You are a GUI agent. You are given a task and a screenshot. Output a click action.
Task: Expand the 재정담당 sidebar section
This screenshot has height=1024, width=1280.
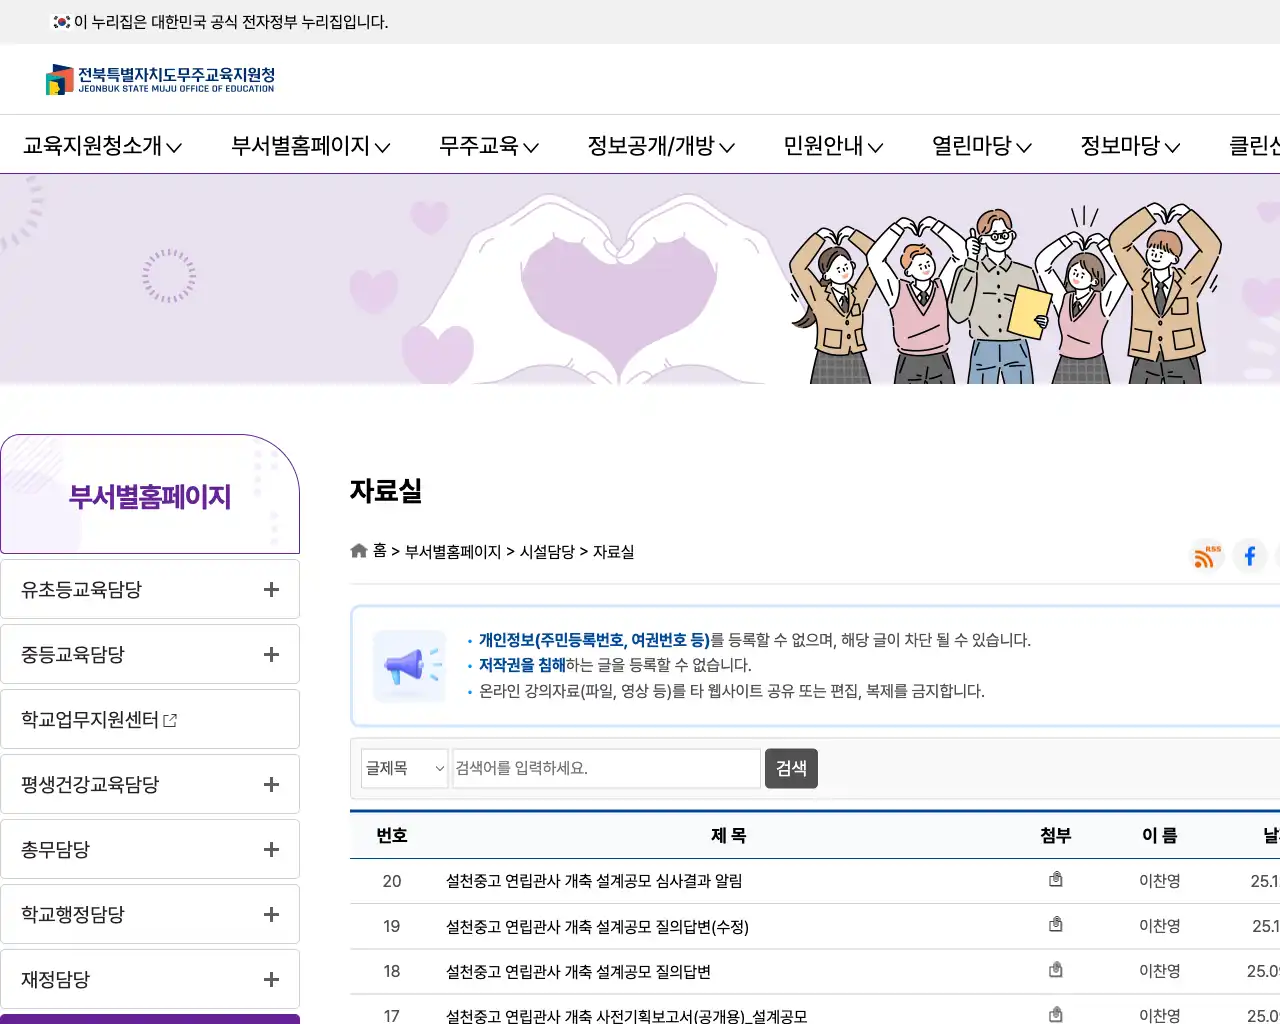click(270, 978)
